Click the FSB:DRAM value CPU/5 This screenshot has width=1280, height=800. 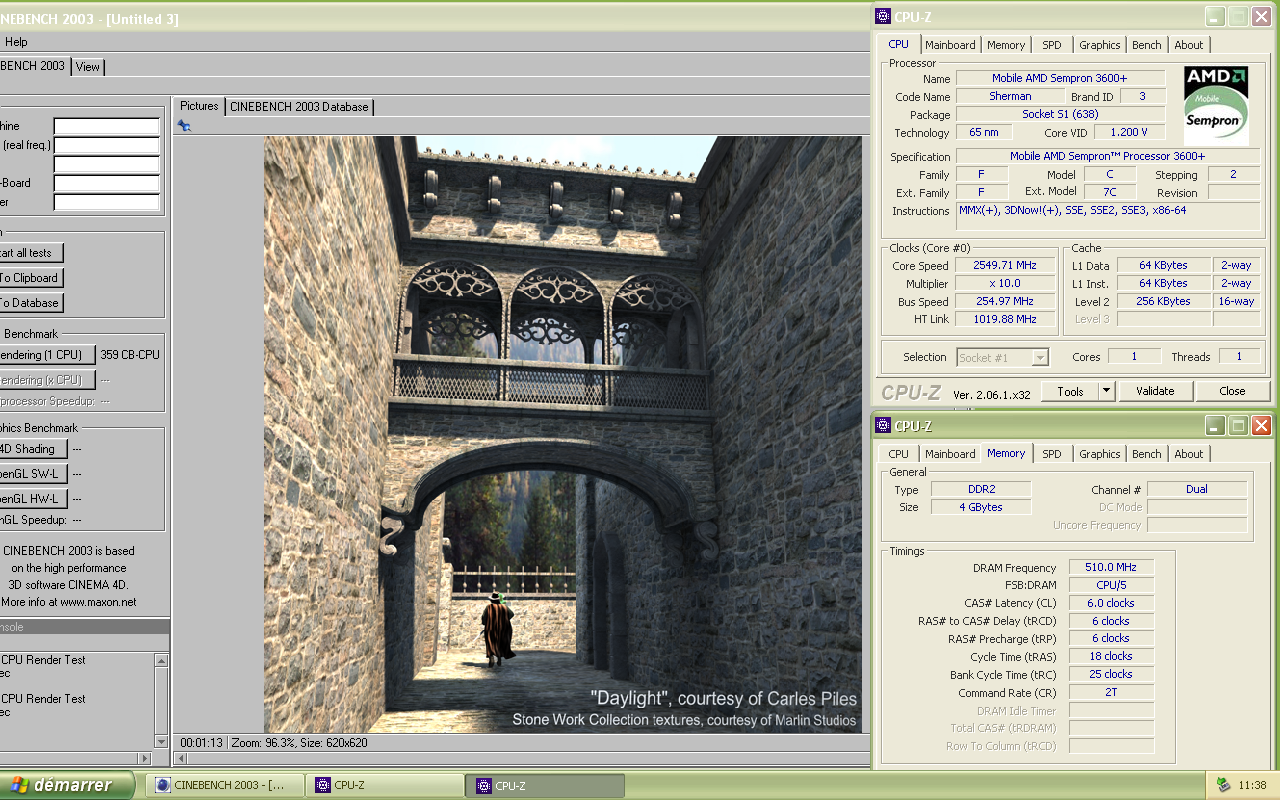click(x=1111, y=586)
